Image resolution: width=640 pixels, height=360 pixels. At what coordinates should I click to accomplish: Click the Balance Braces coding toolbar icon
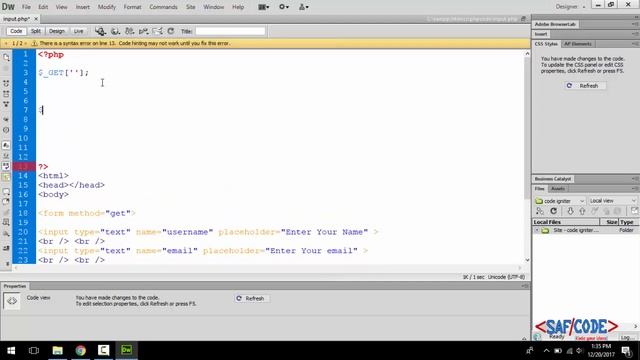[x=6, y=130]
